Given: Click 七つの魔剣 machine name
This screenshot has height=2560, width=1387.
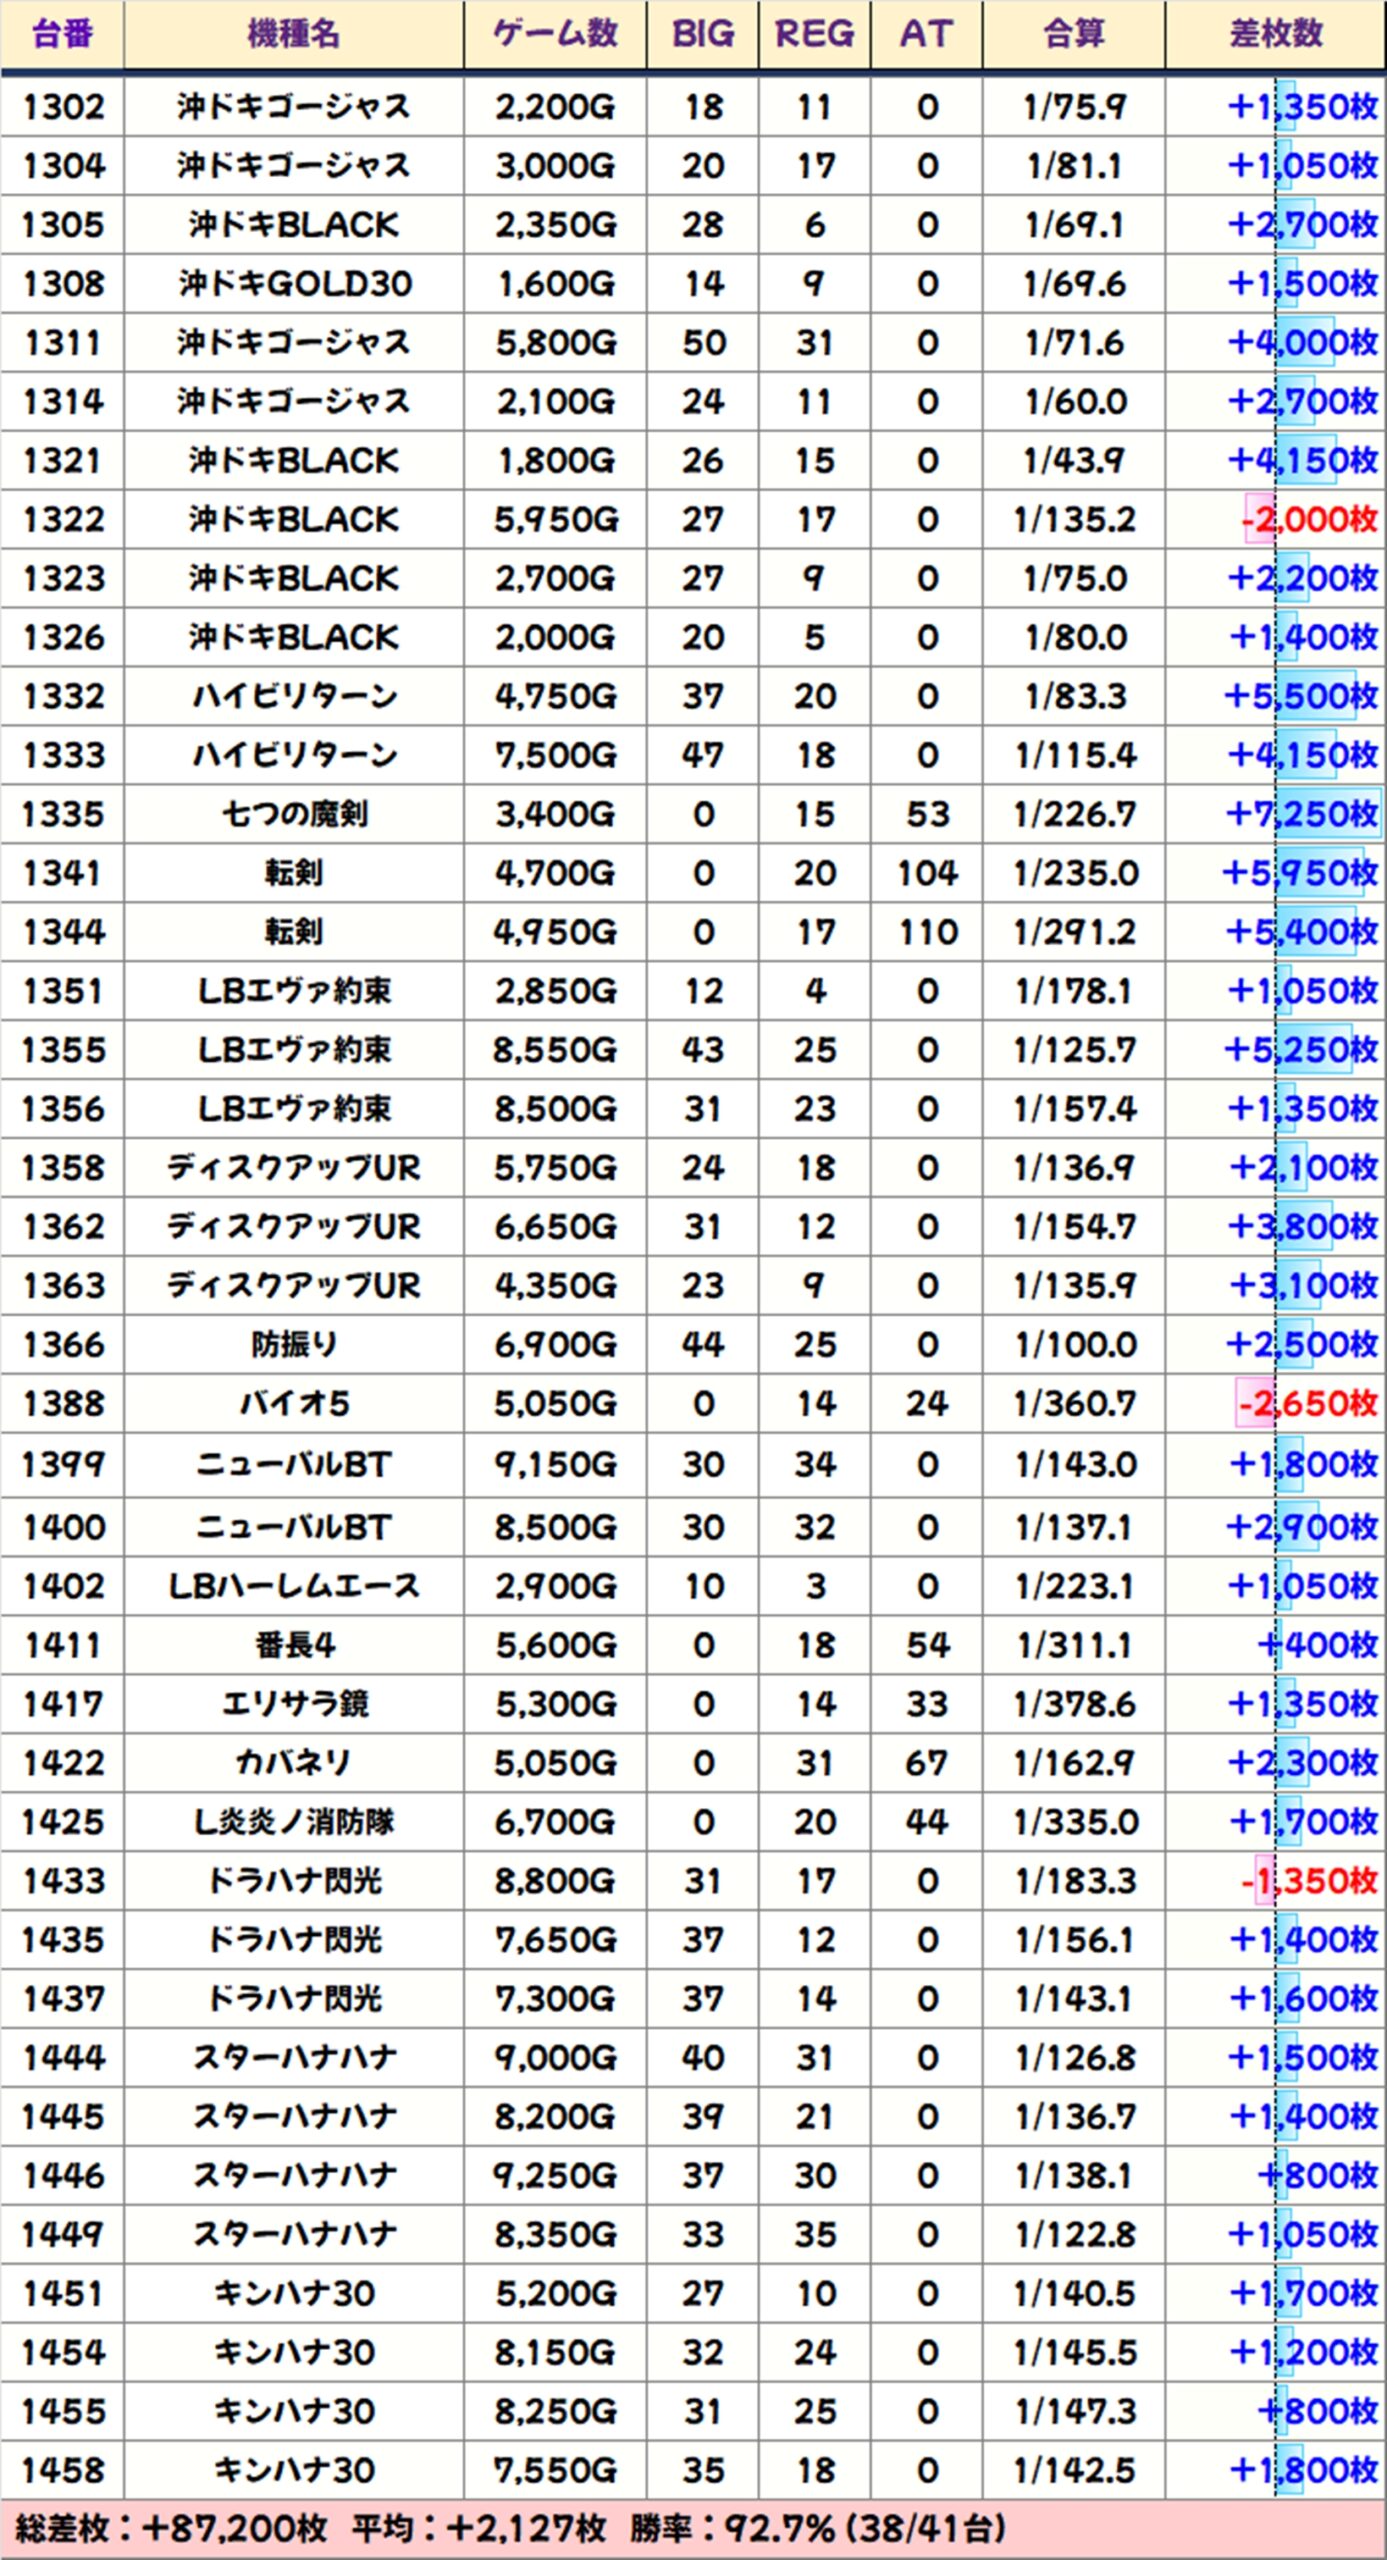Looking at the screenshot, I should tap(294, 815).
